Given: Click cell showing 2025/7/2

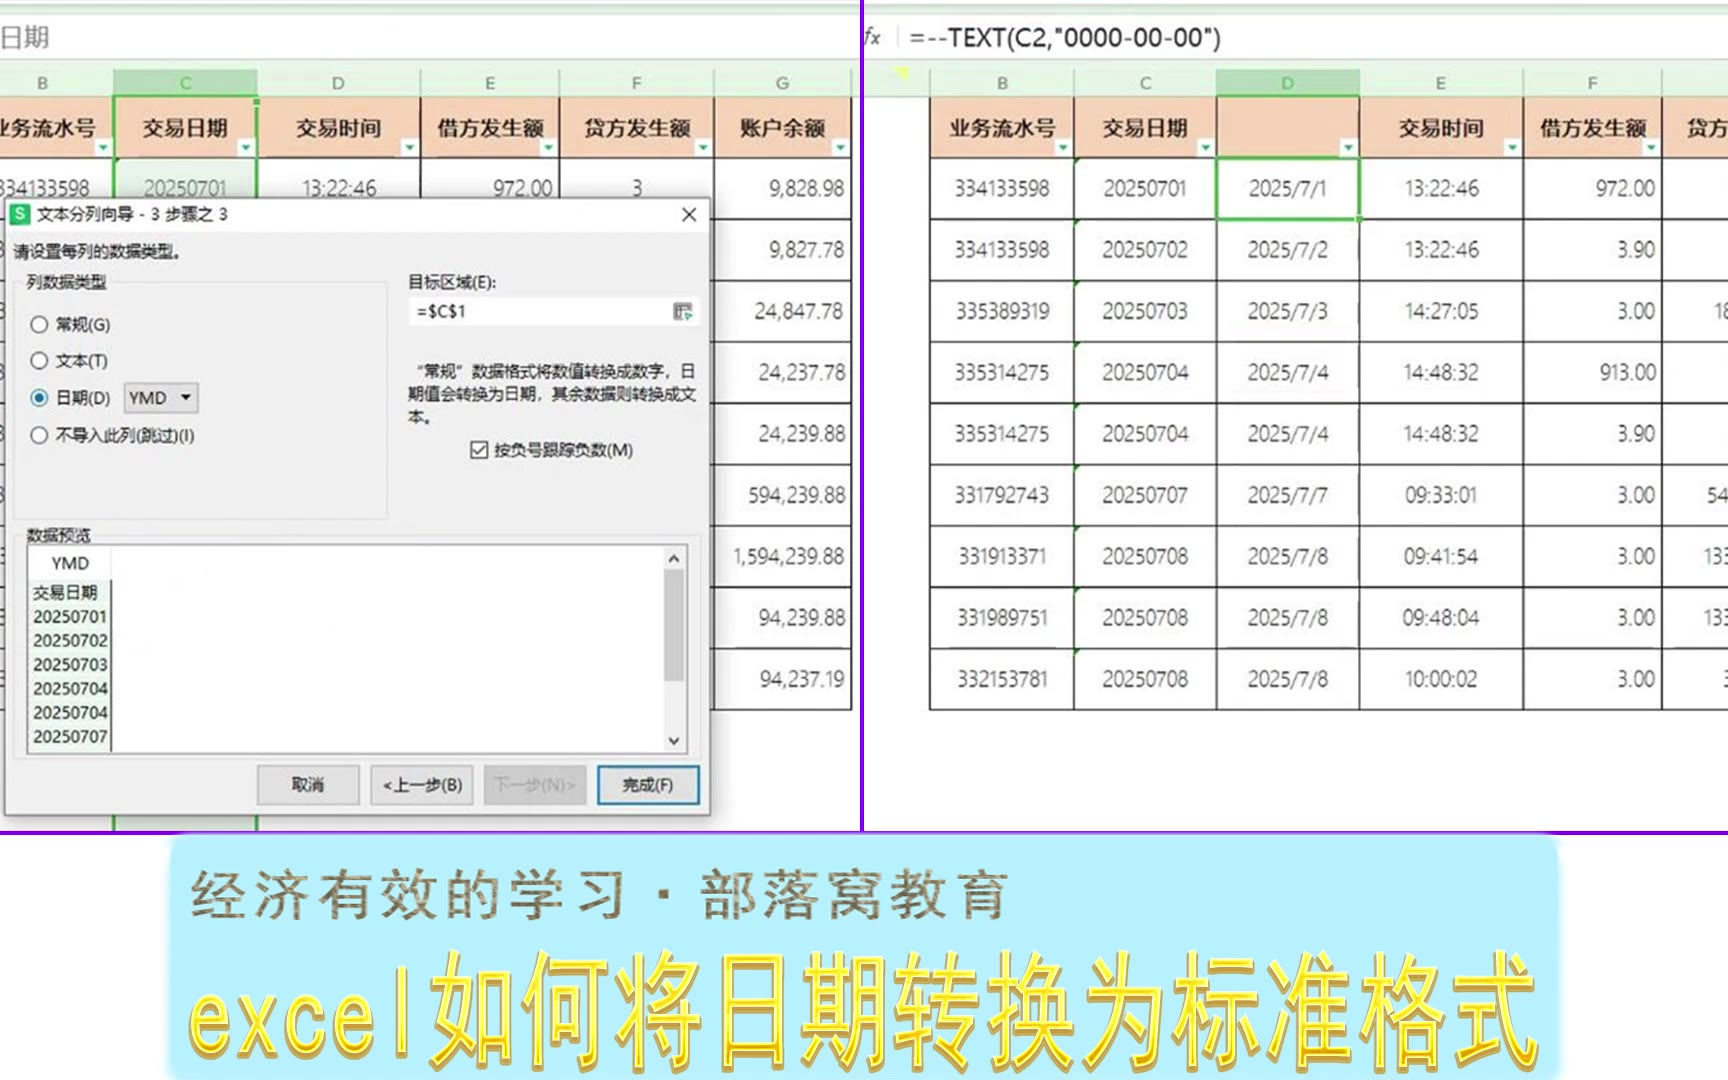Looking at the screenshot, I should tap(1288, 250).
